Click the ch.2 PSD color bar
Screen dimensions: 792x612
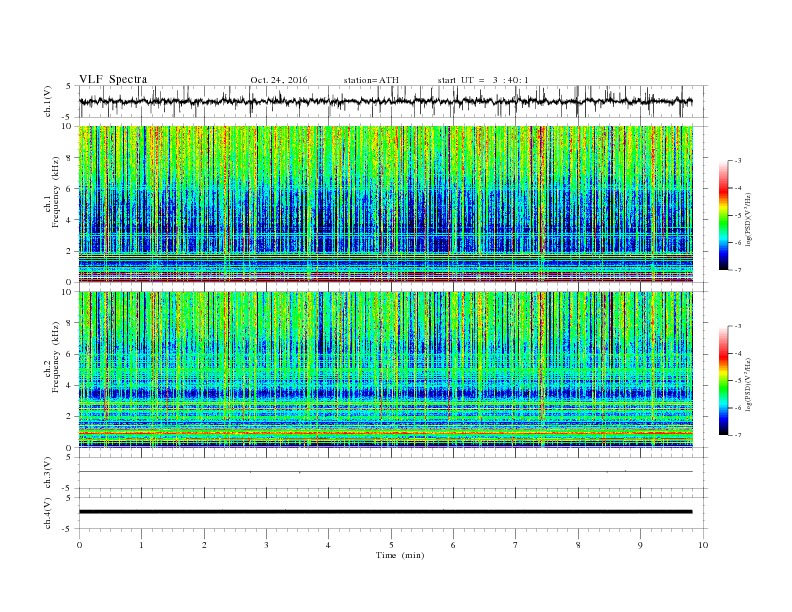point(723,380)
